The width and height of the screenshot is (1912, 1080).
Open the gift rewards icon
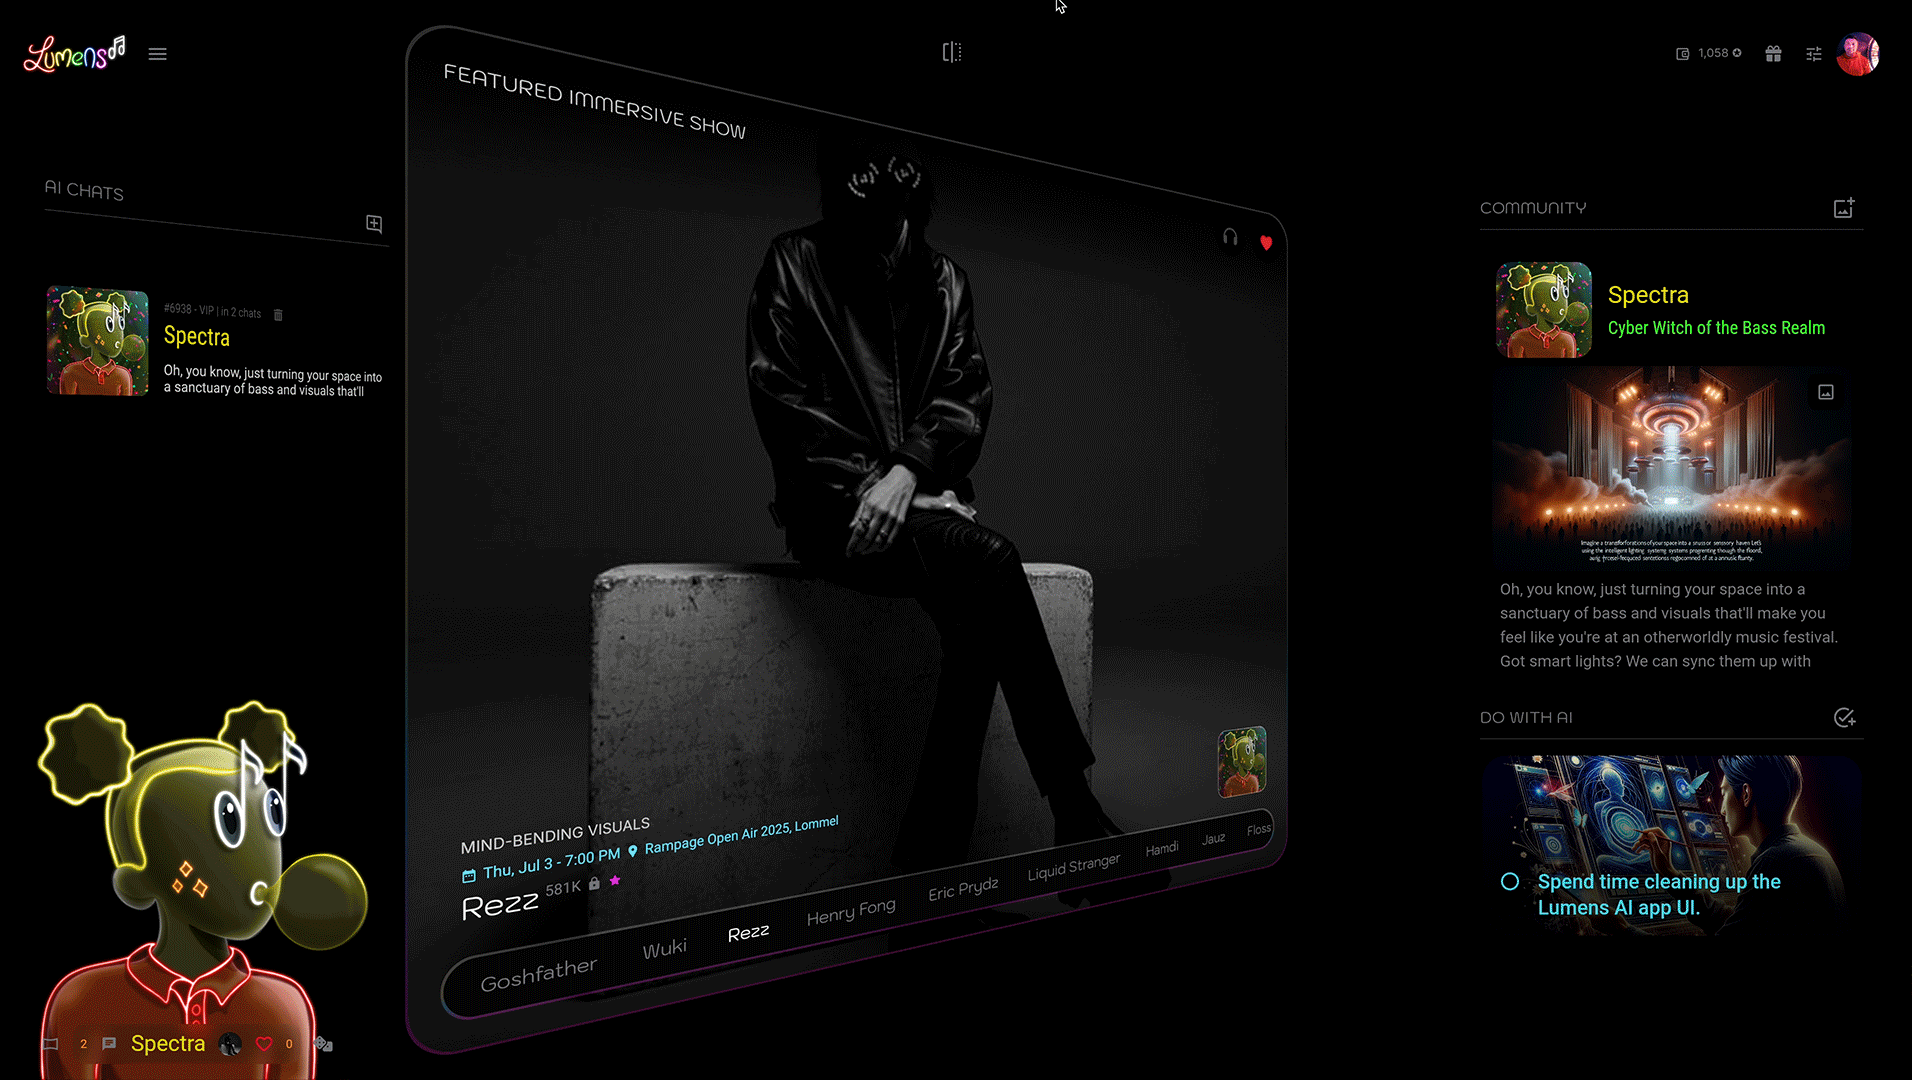pyautogui.click(x=1773, y=54)
